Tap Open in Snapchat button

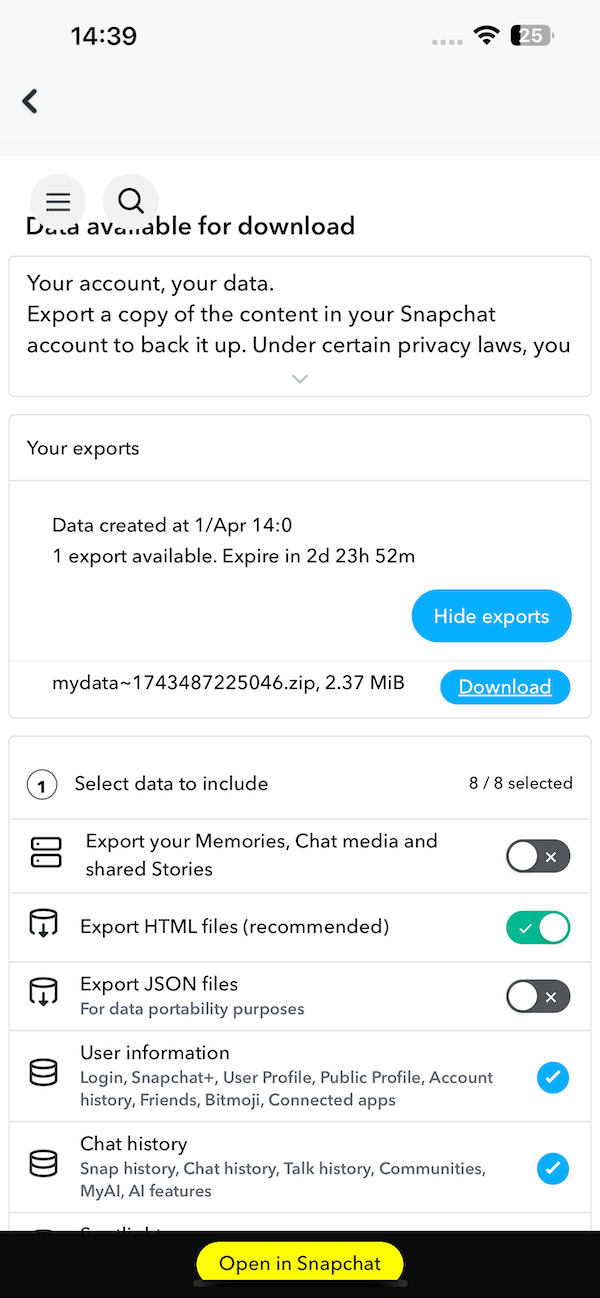point(300,1263)
